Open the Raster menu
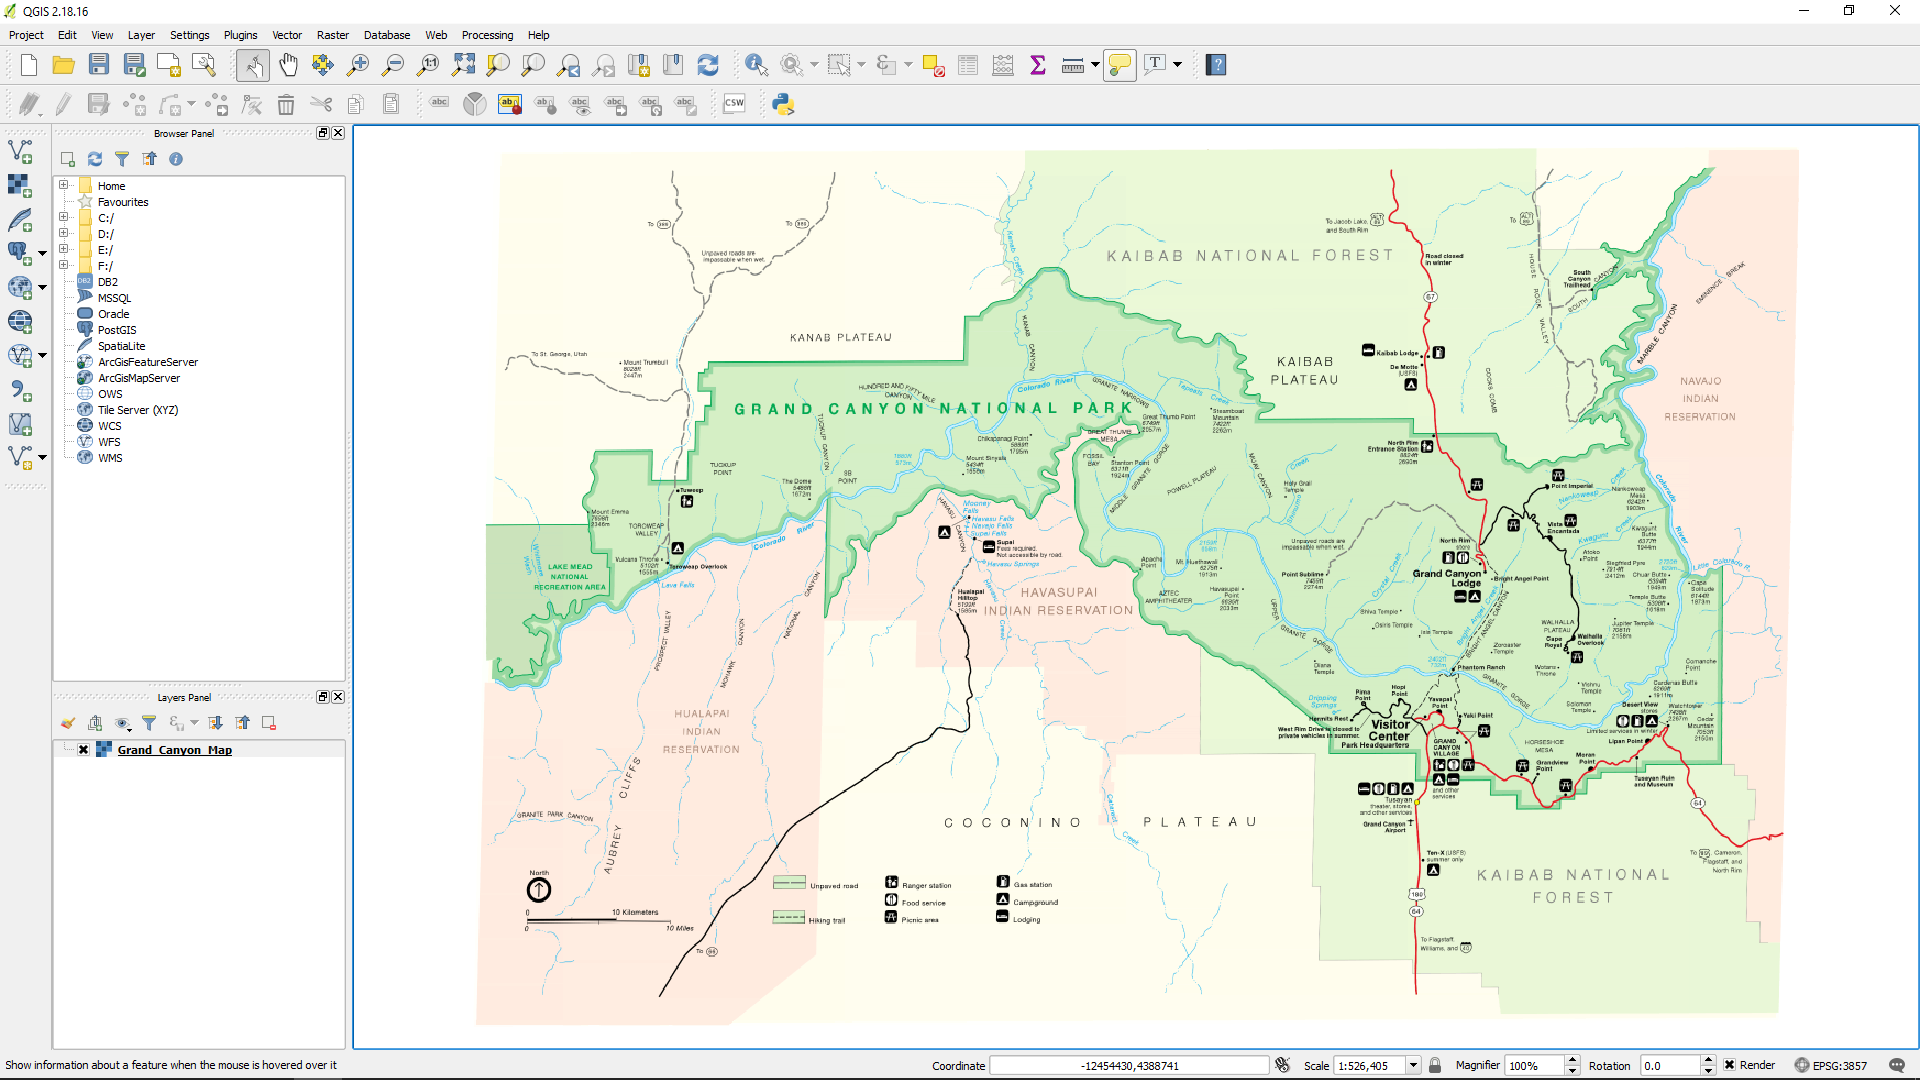The height and width of the screenshot is (1080, 1920). pos(332,35)
